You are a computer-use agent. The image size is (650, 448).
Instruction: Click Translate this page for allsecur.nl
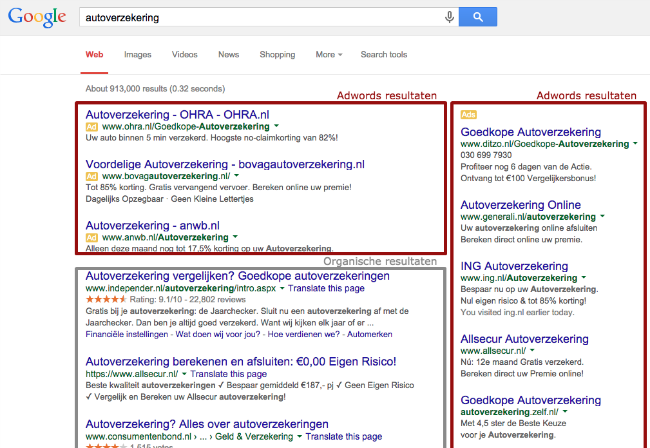(228, 374)
